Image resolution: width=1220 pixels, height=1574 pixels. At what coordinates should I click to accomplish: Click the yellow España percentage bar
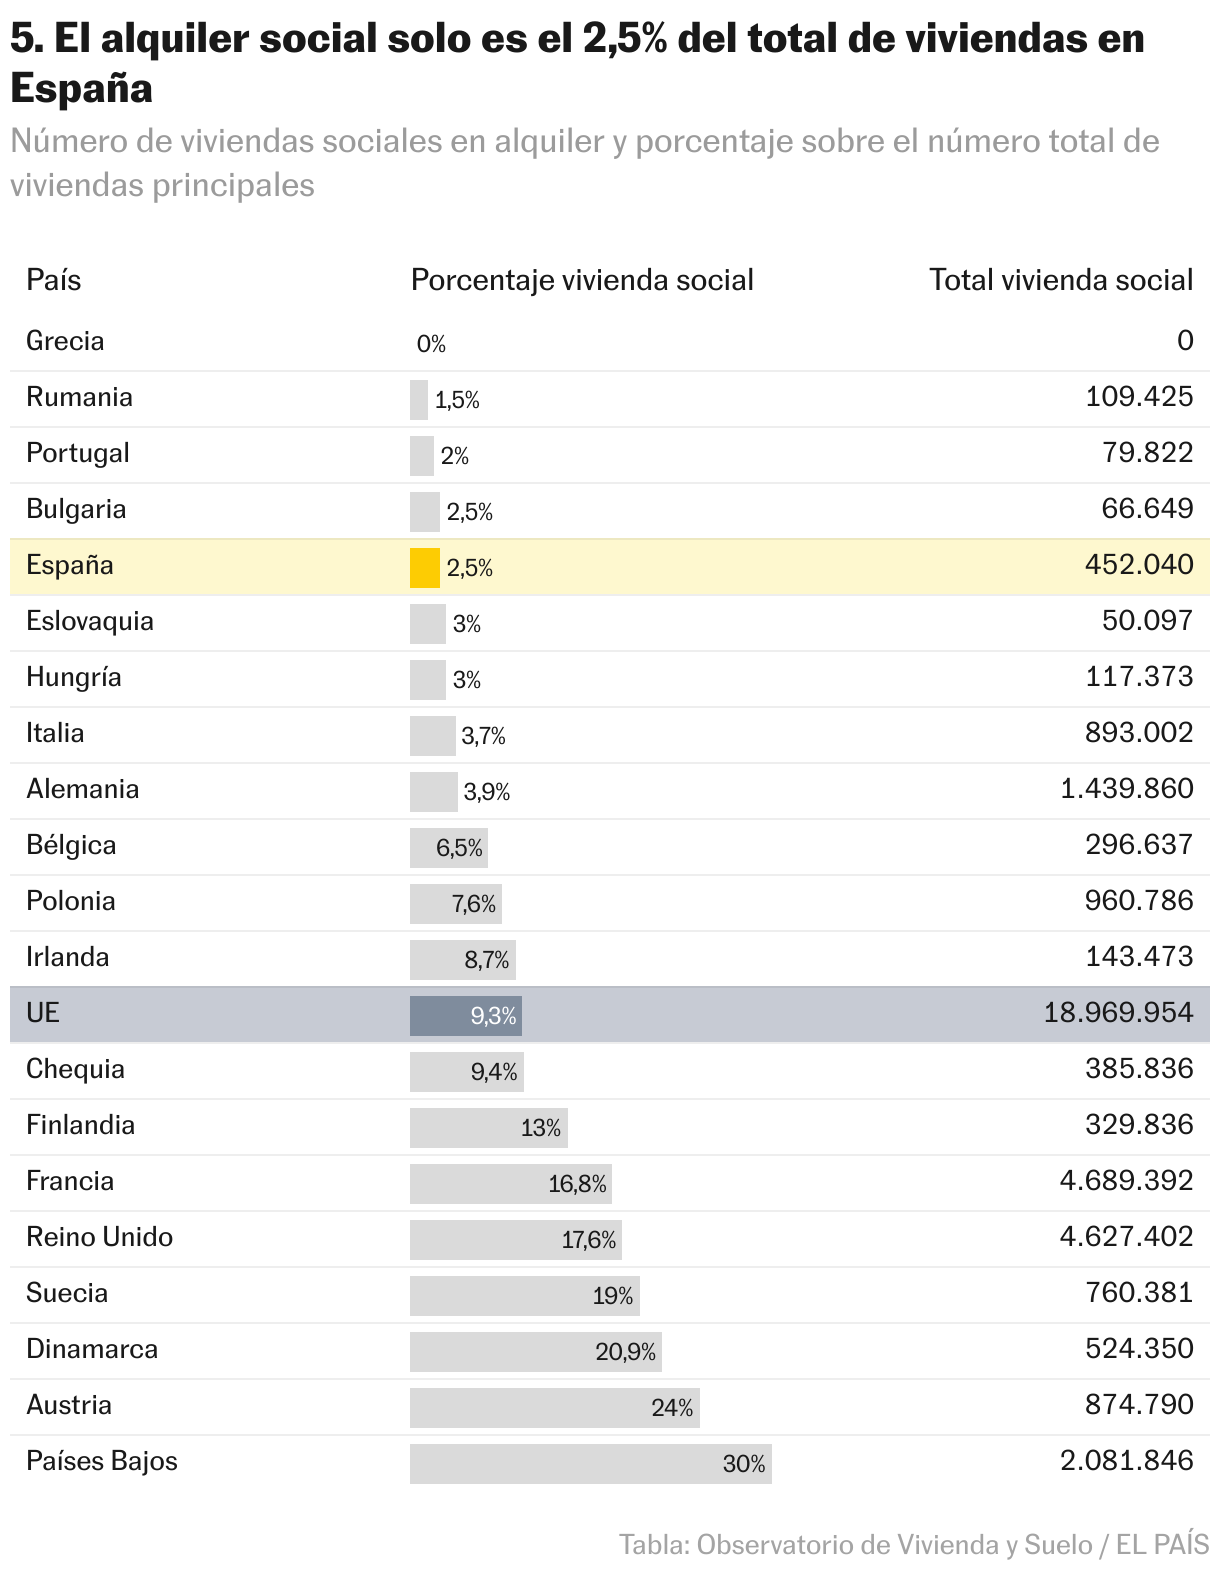click(x=424, y=568)
